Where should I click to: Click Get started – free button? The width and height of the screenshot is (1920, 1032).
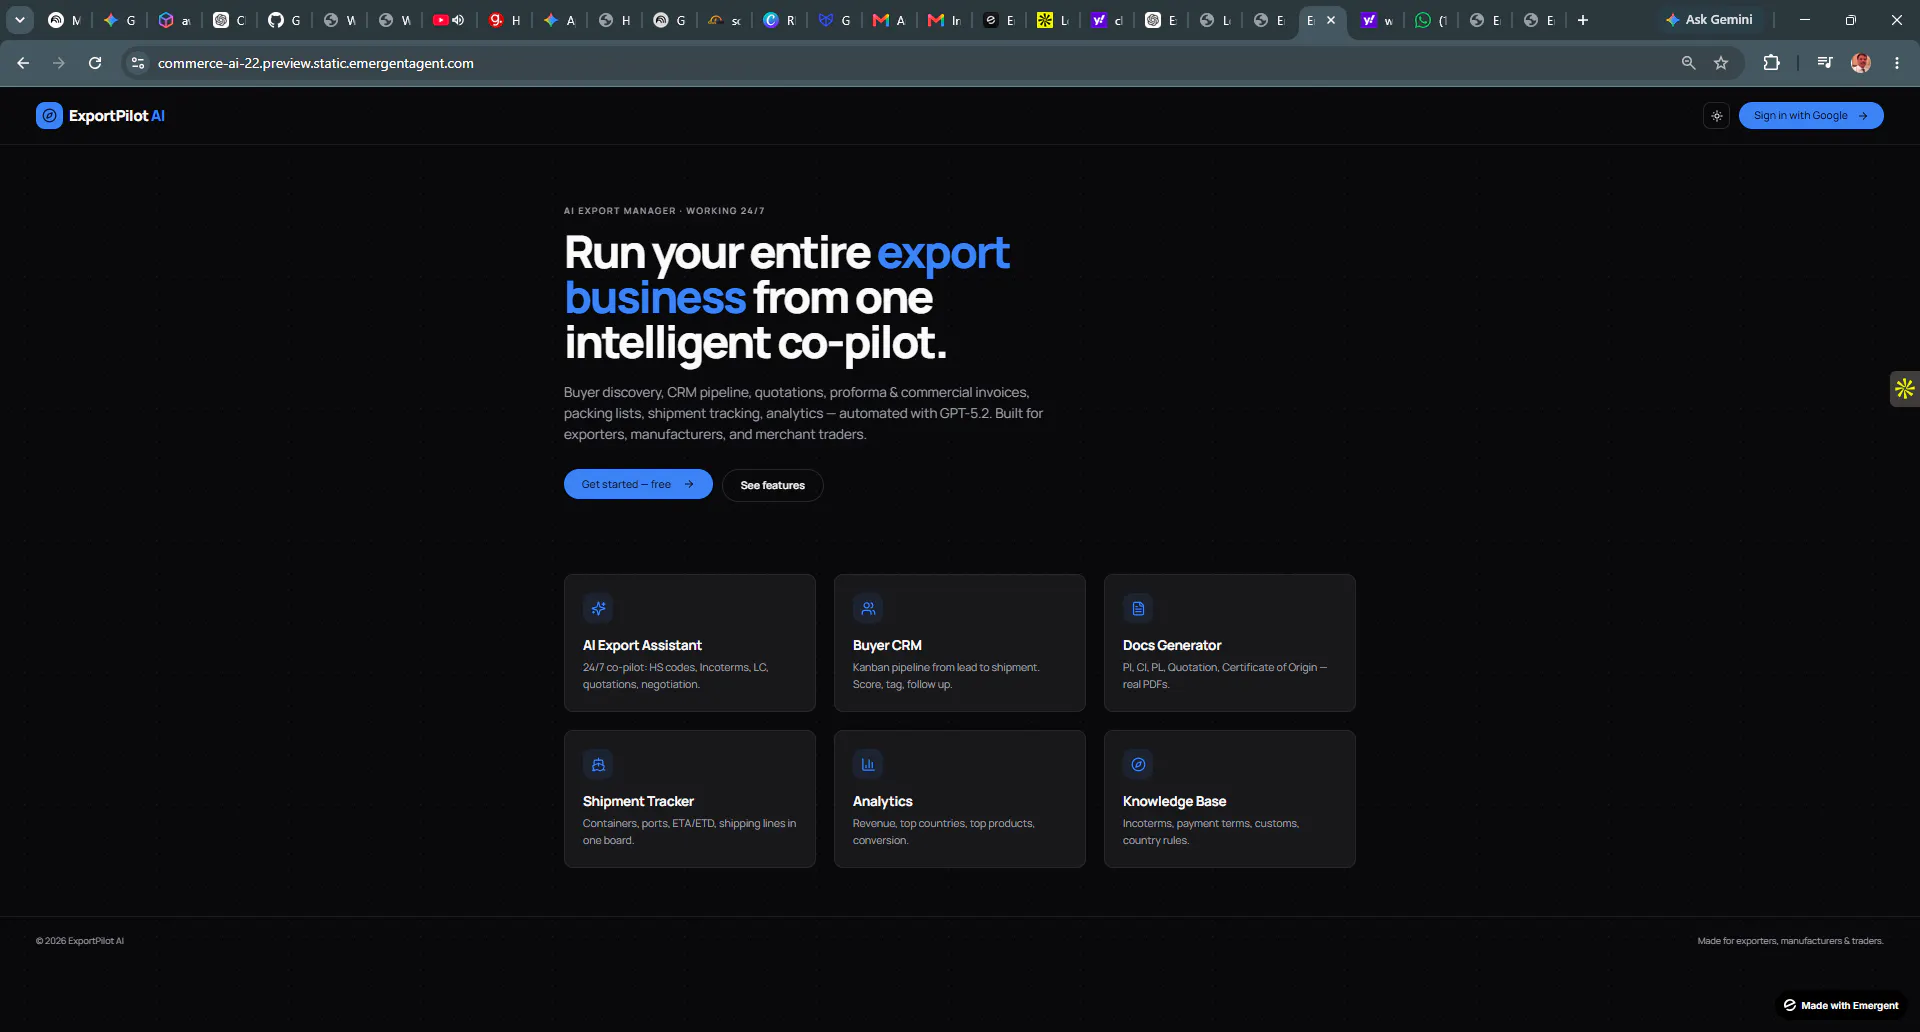(638, 484)
